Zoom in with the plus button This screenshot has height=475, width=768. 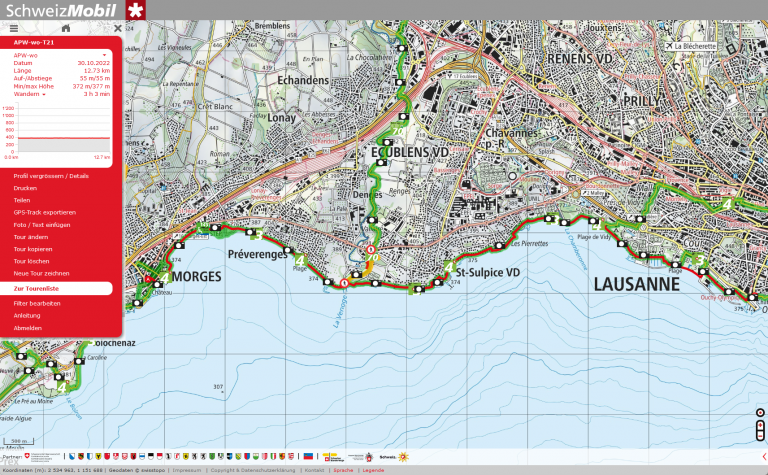pyautogui.click(x=760, y=425)
